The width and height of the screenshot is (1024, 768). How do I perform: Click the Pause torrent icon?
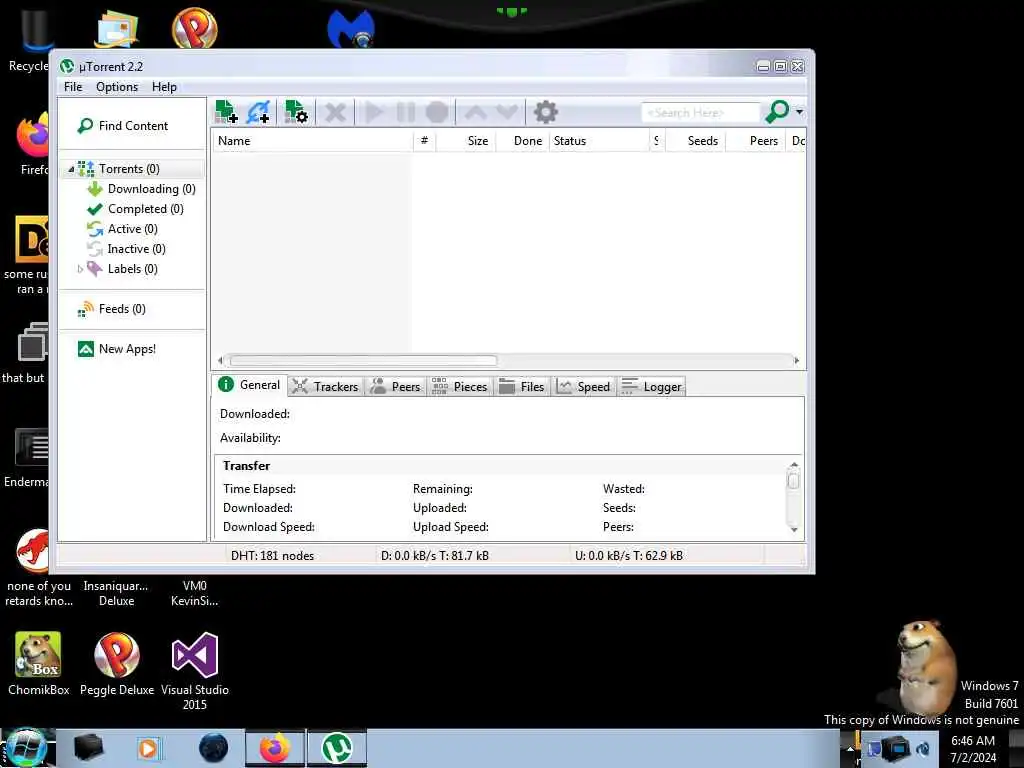click(406, 112)
